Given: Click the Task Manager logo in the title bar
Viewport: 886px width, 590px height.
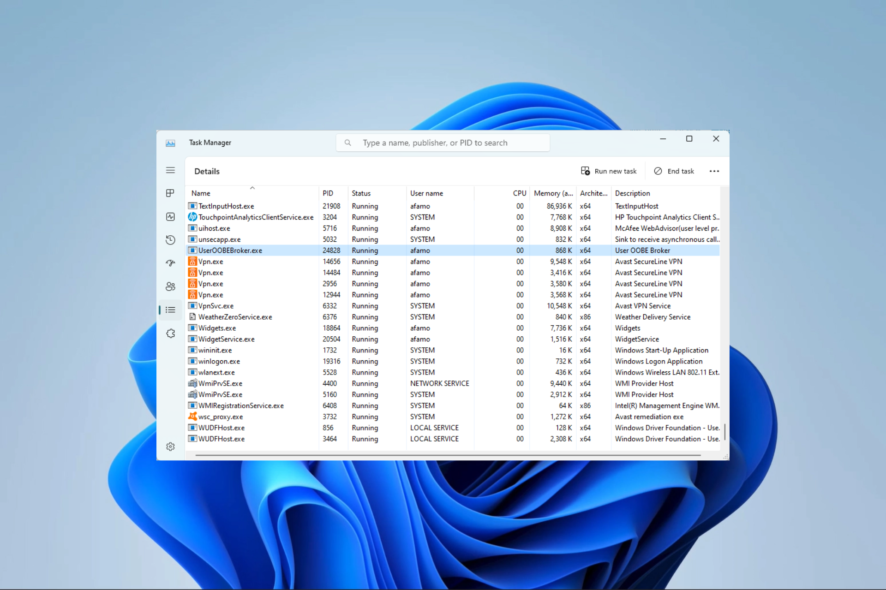Looking at the screenshot, I should [170, 142].
